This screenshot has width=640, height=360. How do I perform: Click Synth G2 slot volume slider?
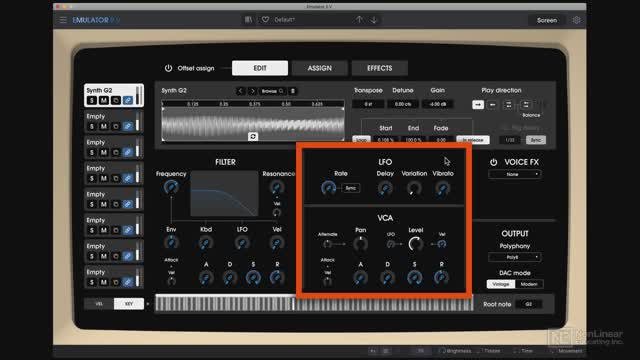[139, 96]
